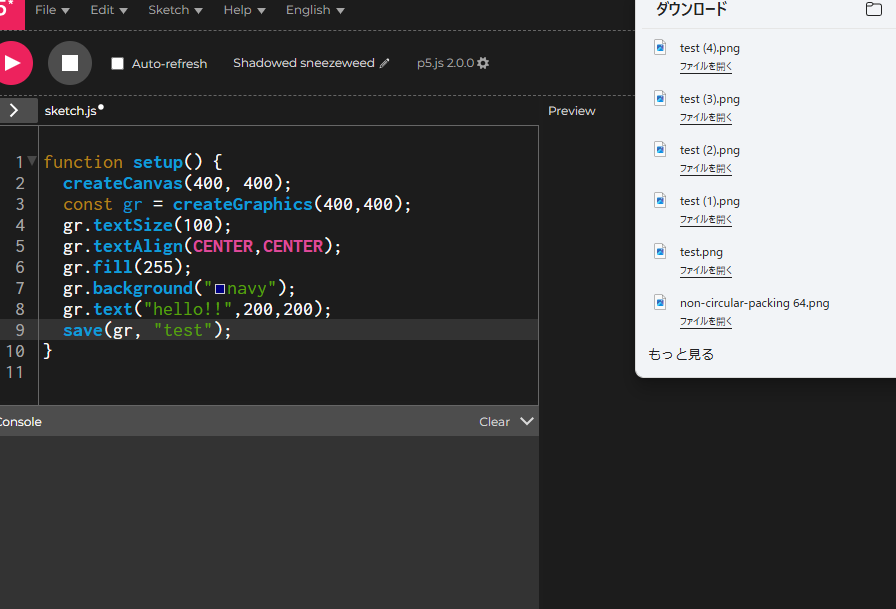Edit sketch name with pencil icon

(385, 63)
